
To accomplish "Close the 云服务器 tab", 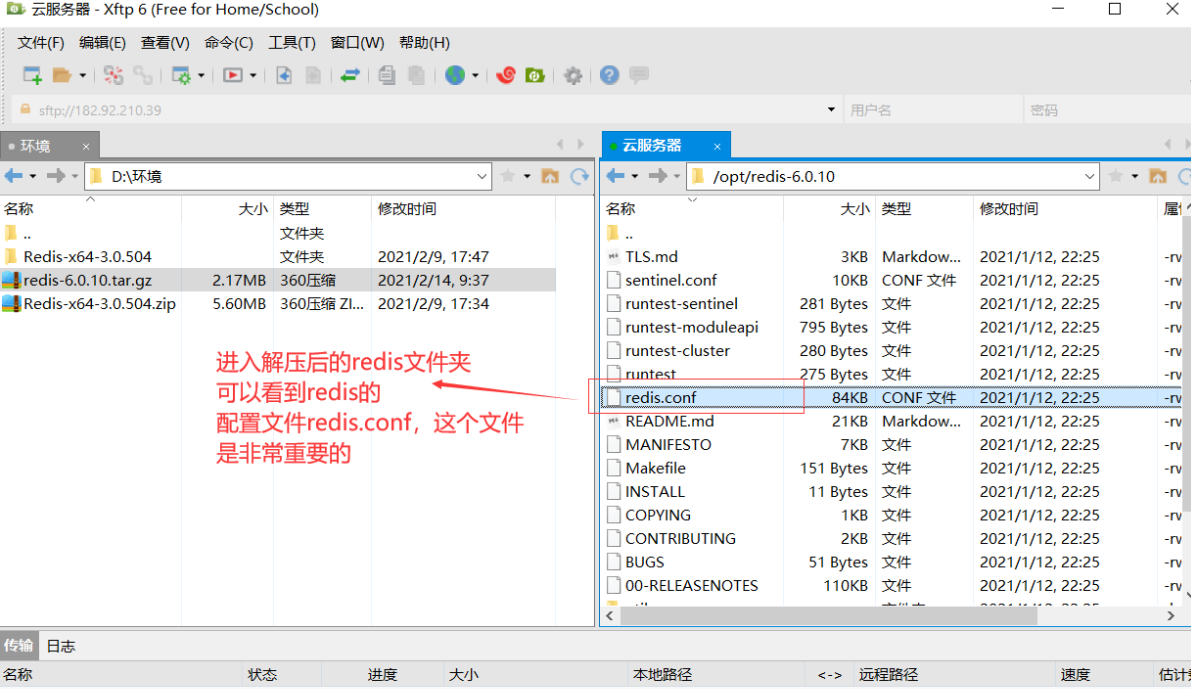I will 717,147.
